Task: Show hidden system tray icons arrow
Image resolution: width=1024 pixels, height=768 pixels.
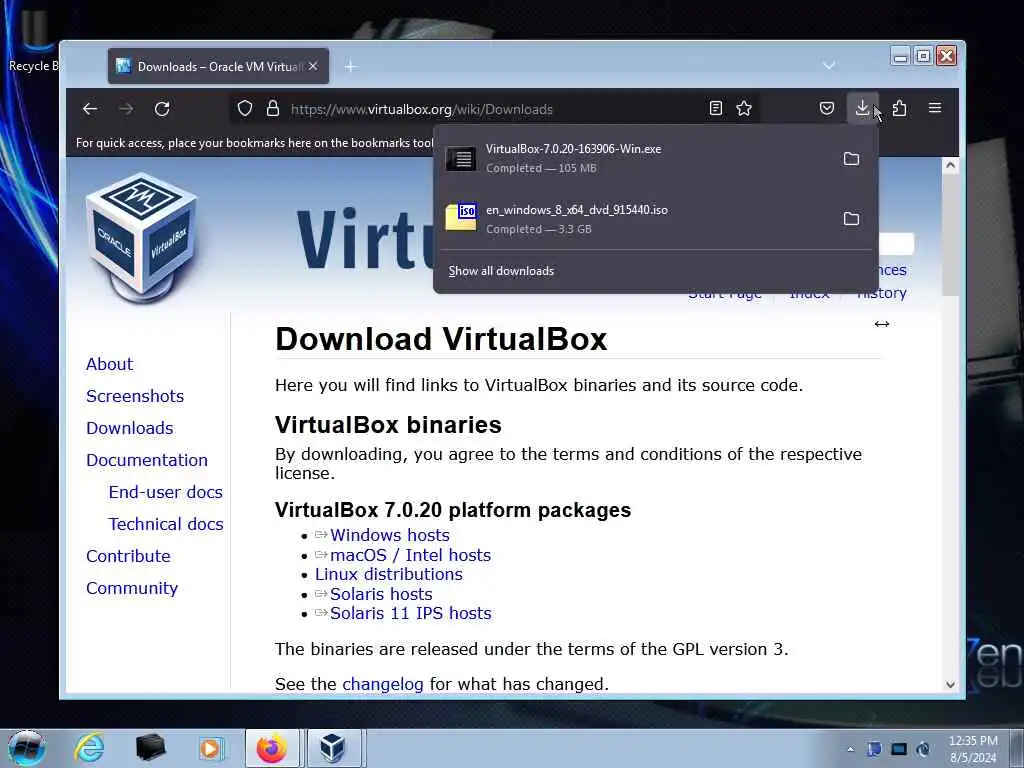Action: [850, 750]
